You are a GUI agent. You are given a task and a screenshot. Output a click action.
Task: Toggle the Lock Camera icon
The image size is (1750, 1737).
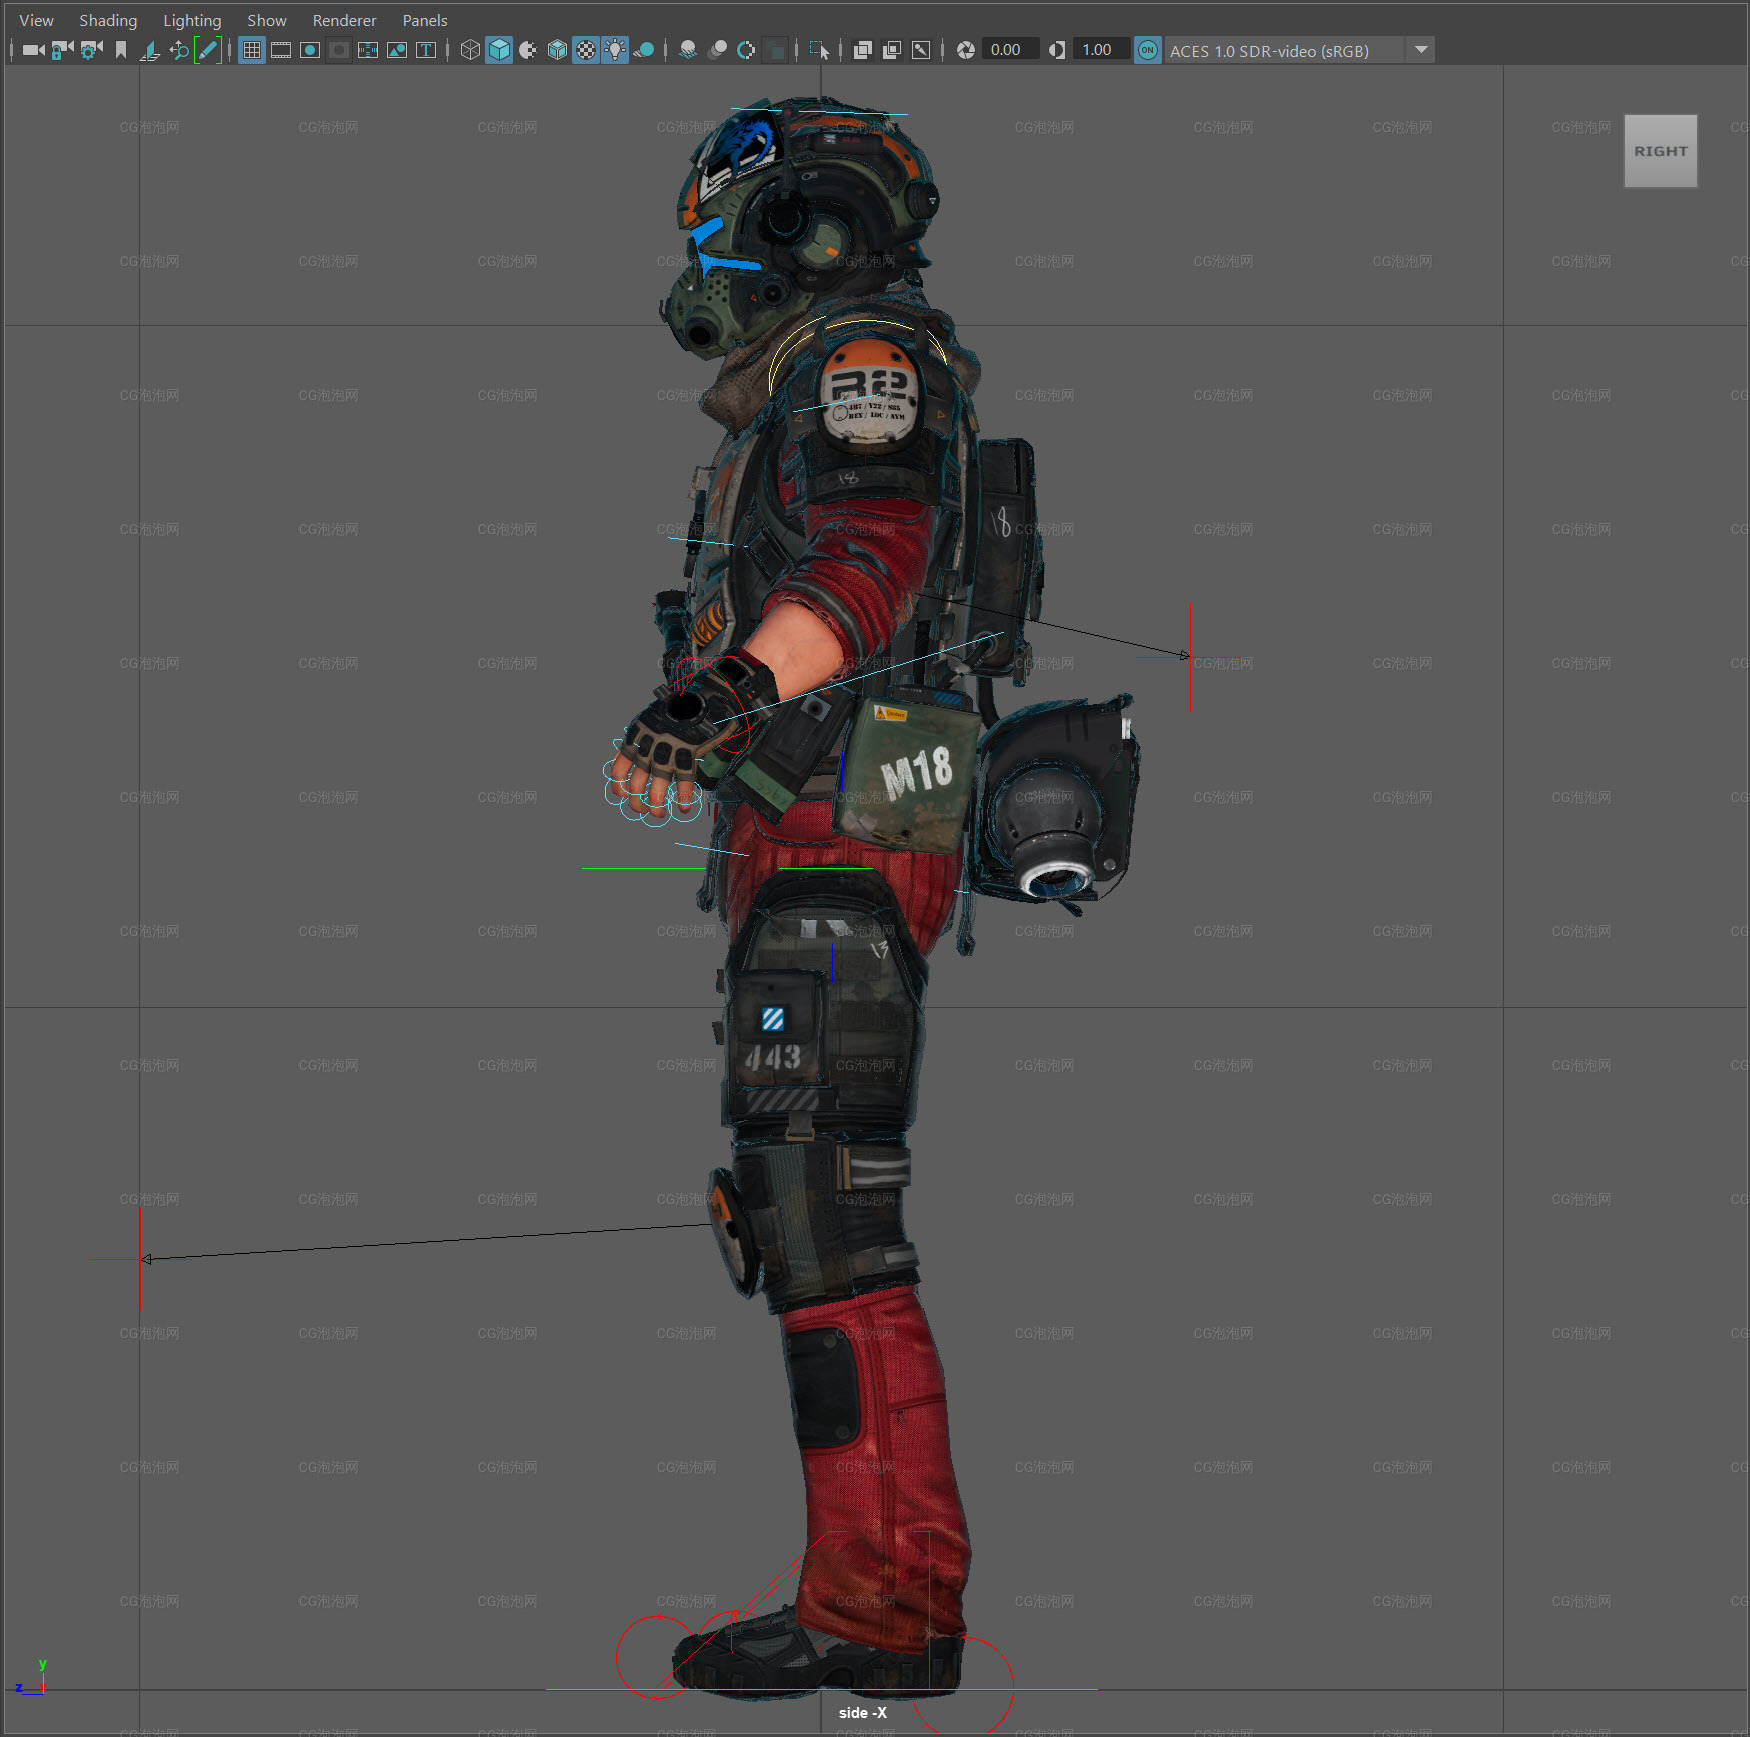[63, 50]
